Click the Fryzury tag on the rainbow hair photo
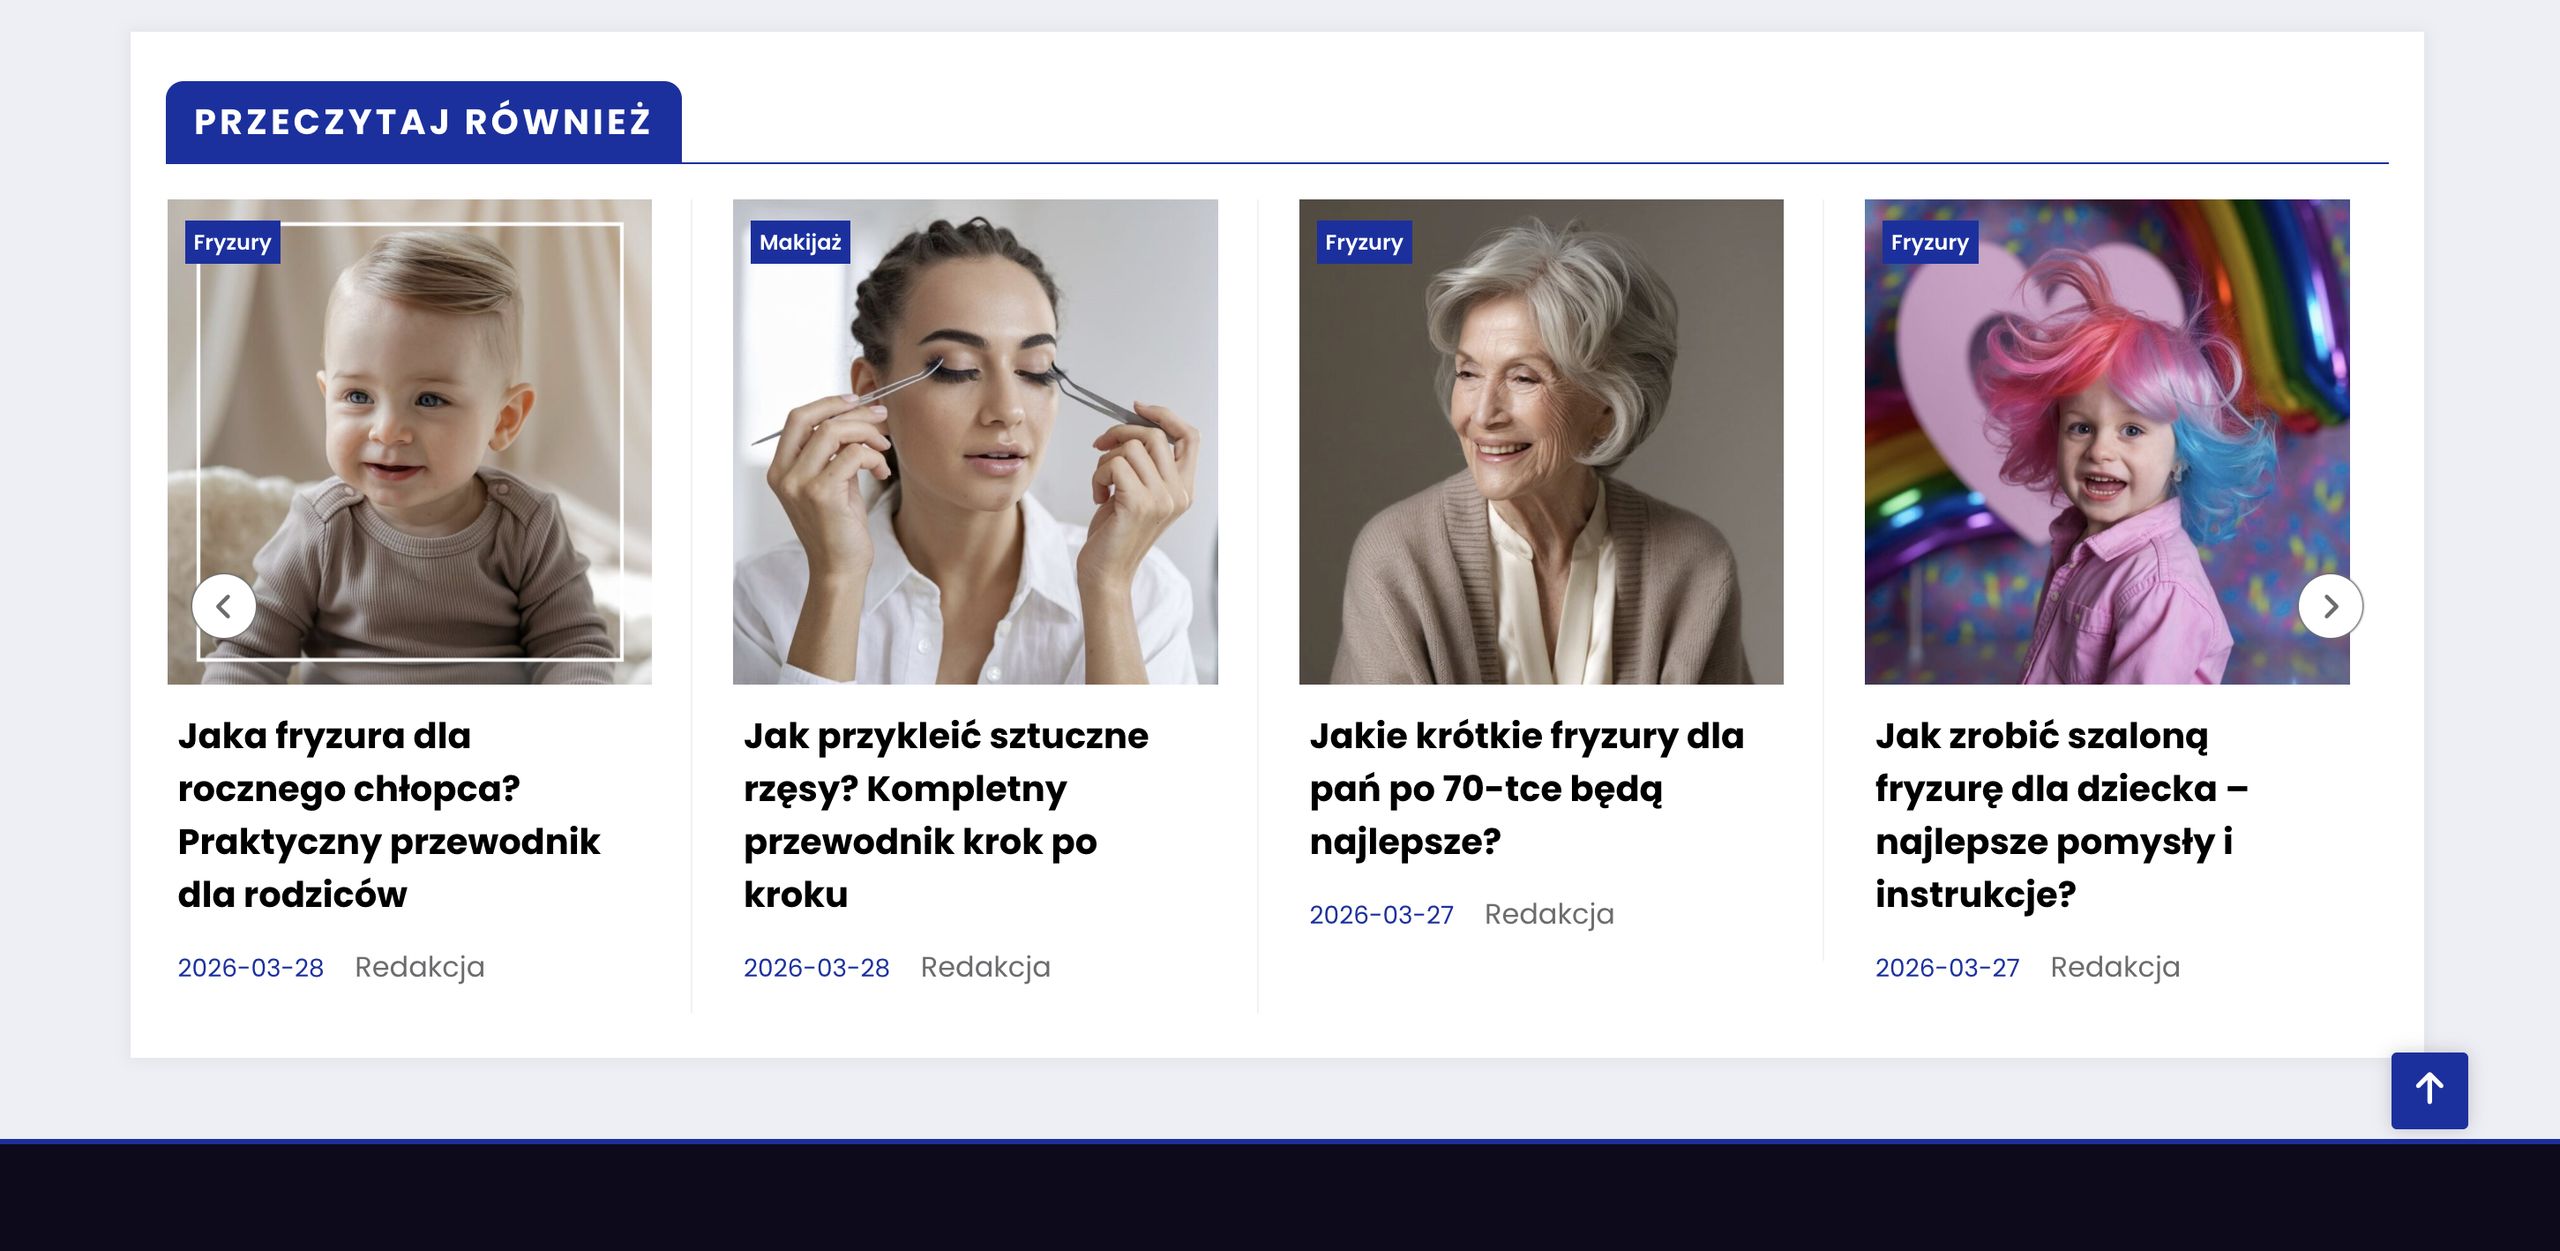The image size is (2560, 1251). coord(1929,242)
